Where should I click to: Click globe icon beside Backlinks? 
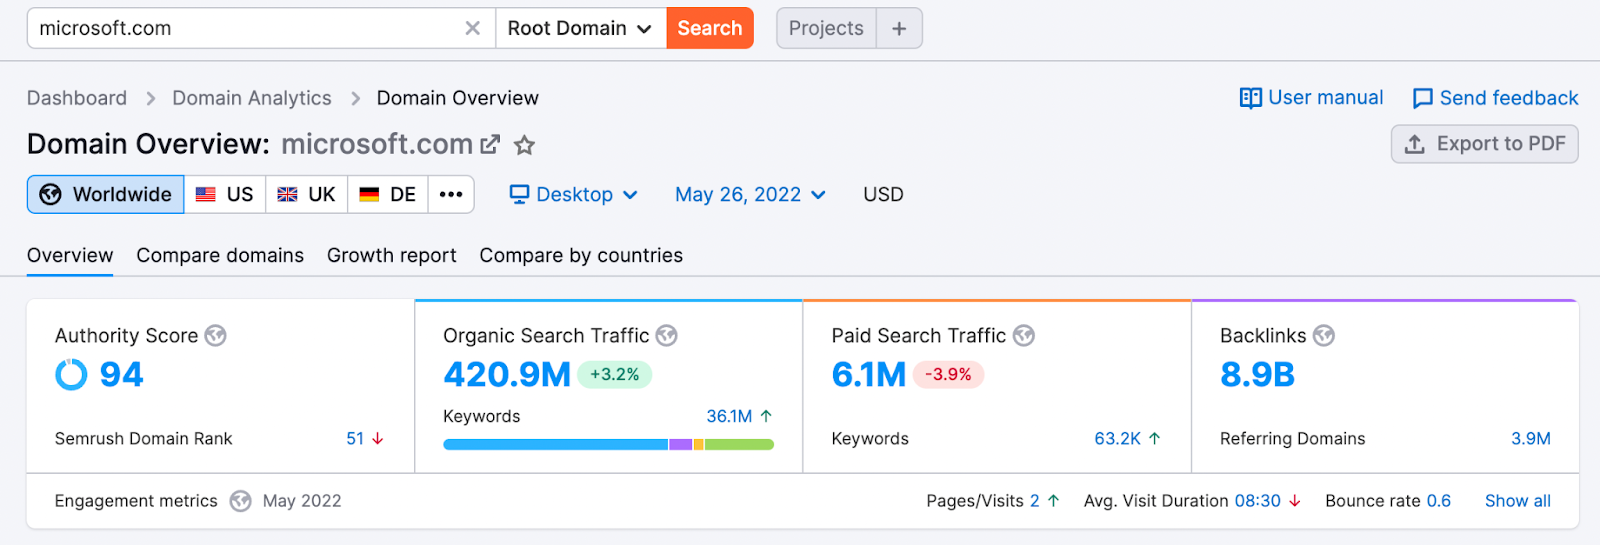coord(1324,336)
